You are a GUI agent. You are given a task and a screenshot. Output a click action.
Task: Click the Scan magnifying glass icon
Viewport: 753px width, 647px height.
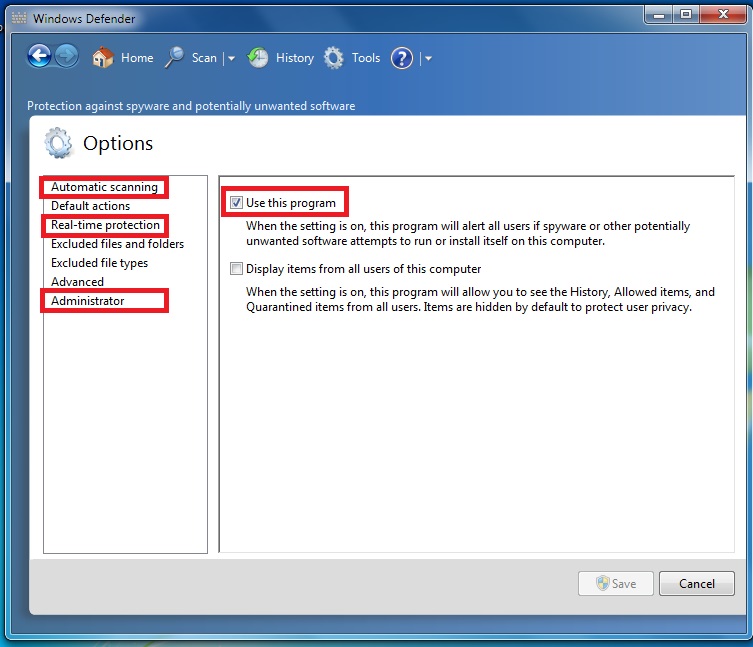click(174, 58)
